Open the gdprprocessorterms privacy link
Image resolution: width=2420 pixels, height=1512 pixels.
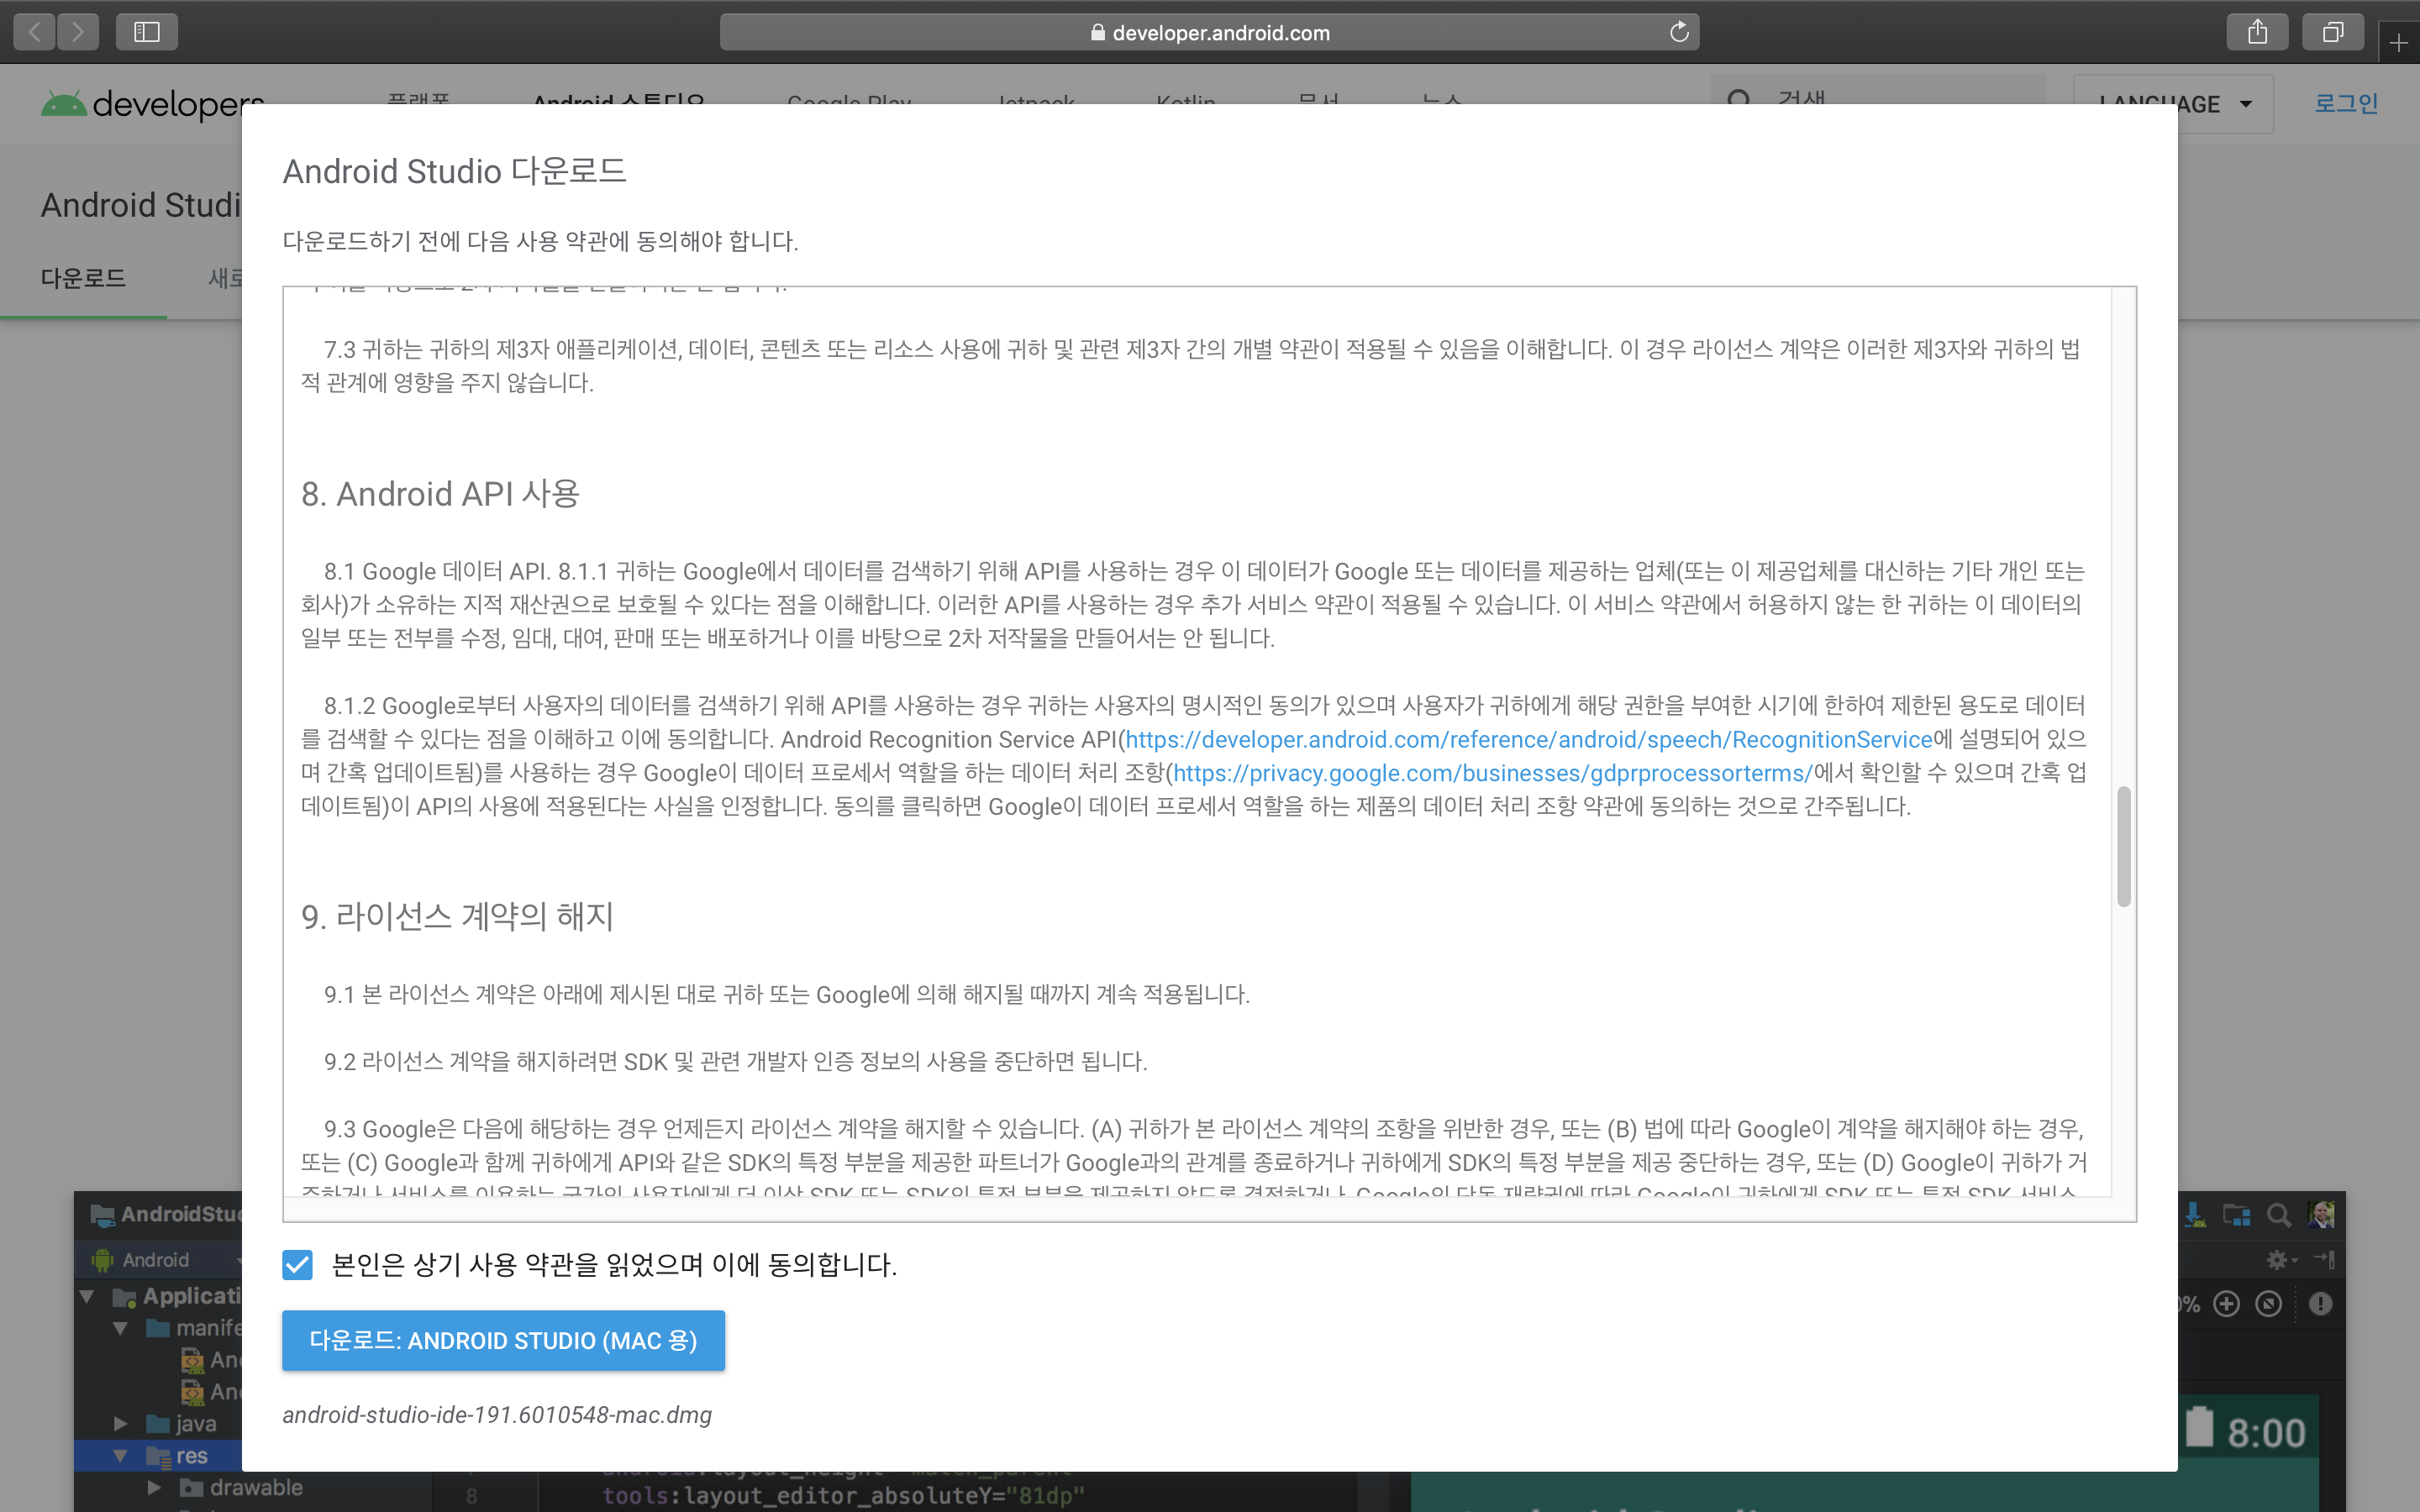[x=1492, y=773]
